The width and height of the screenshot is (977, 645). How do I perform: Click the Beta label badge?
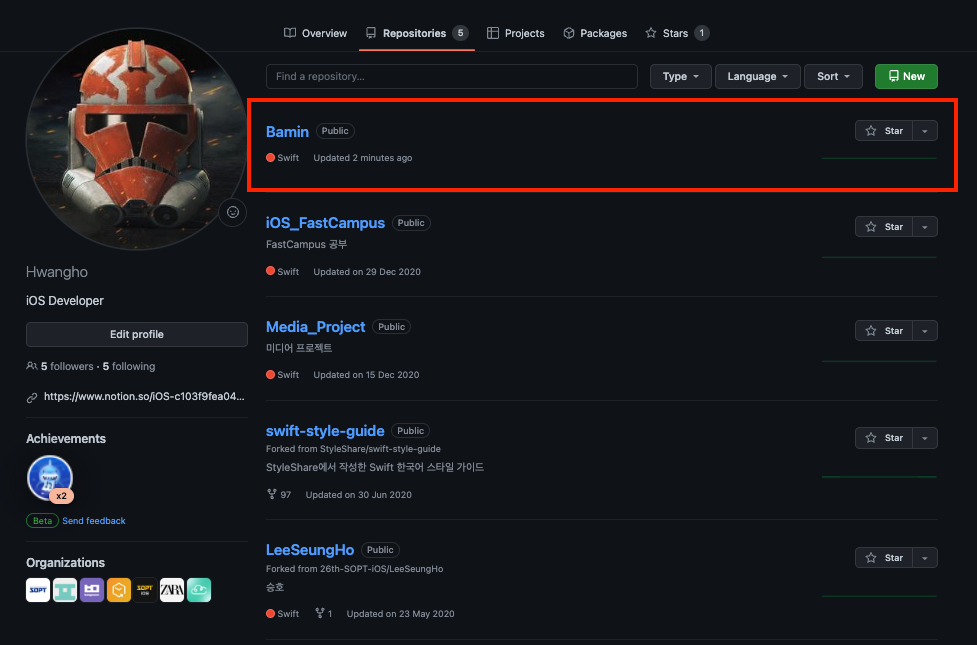[42, 521]
